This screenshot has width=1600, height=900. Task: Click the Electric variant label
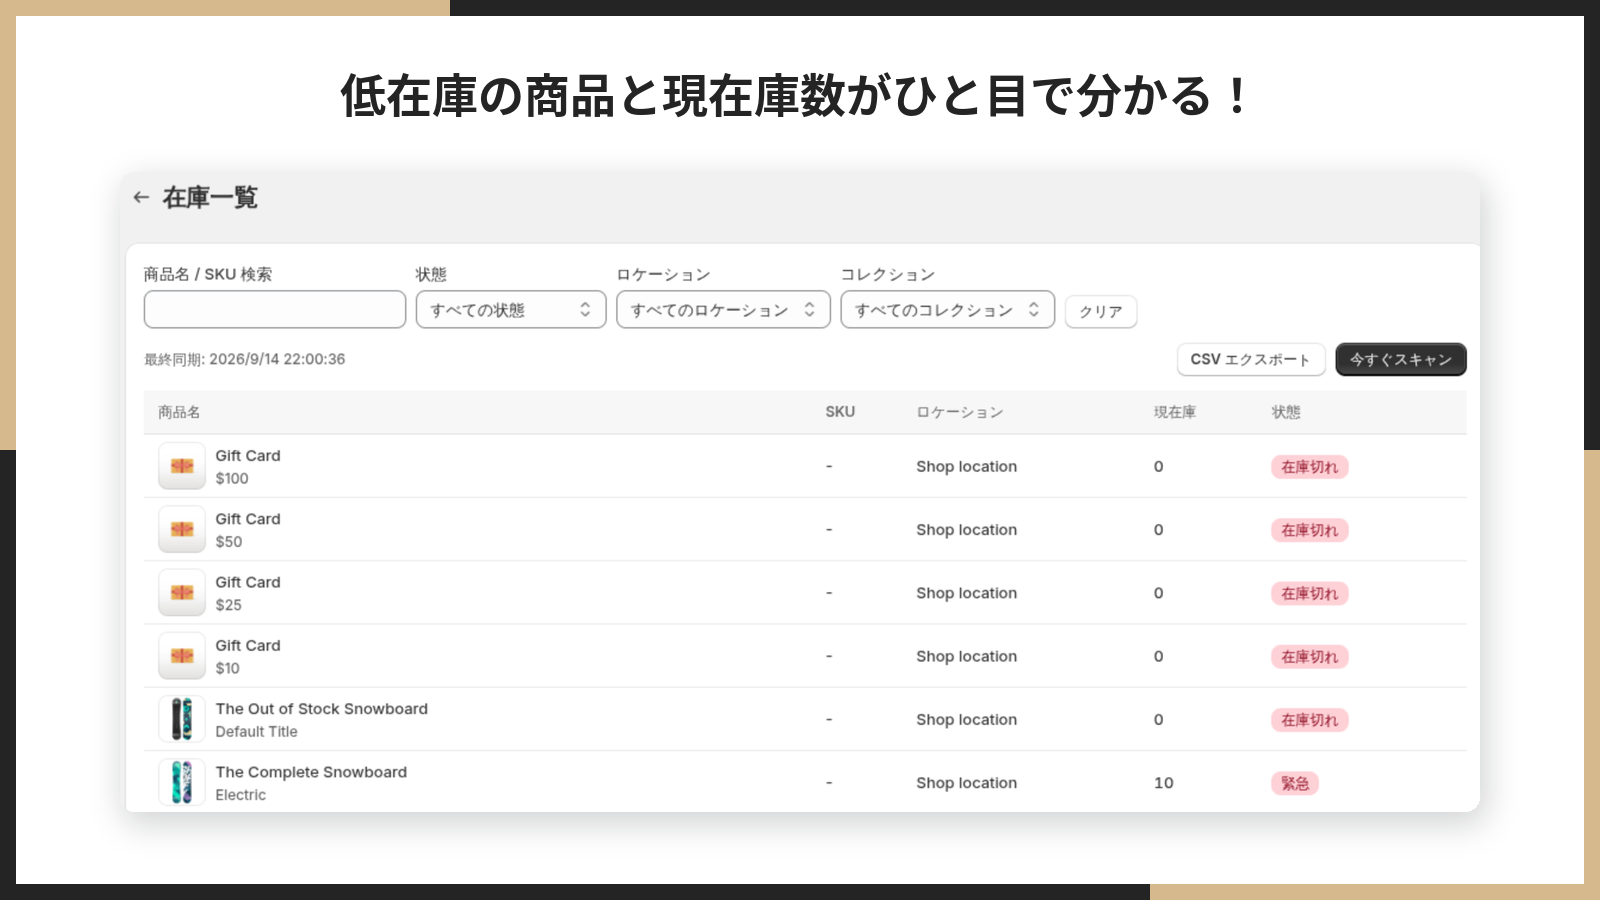241,795
